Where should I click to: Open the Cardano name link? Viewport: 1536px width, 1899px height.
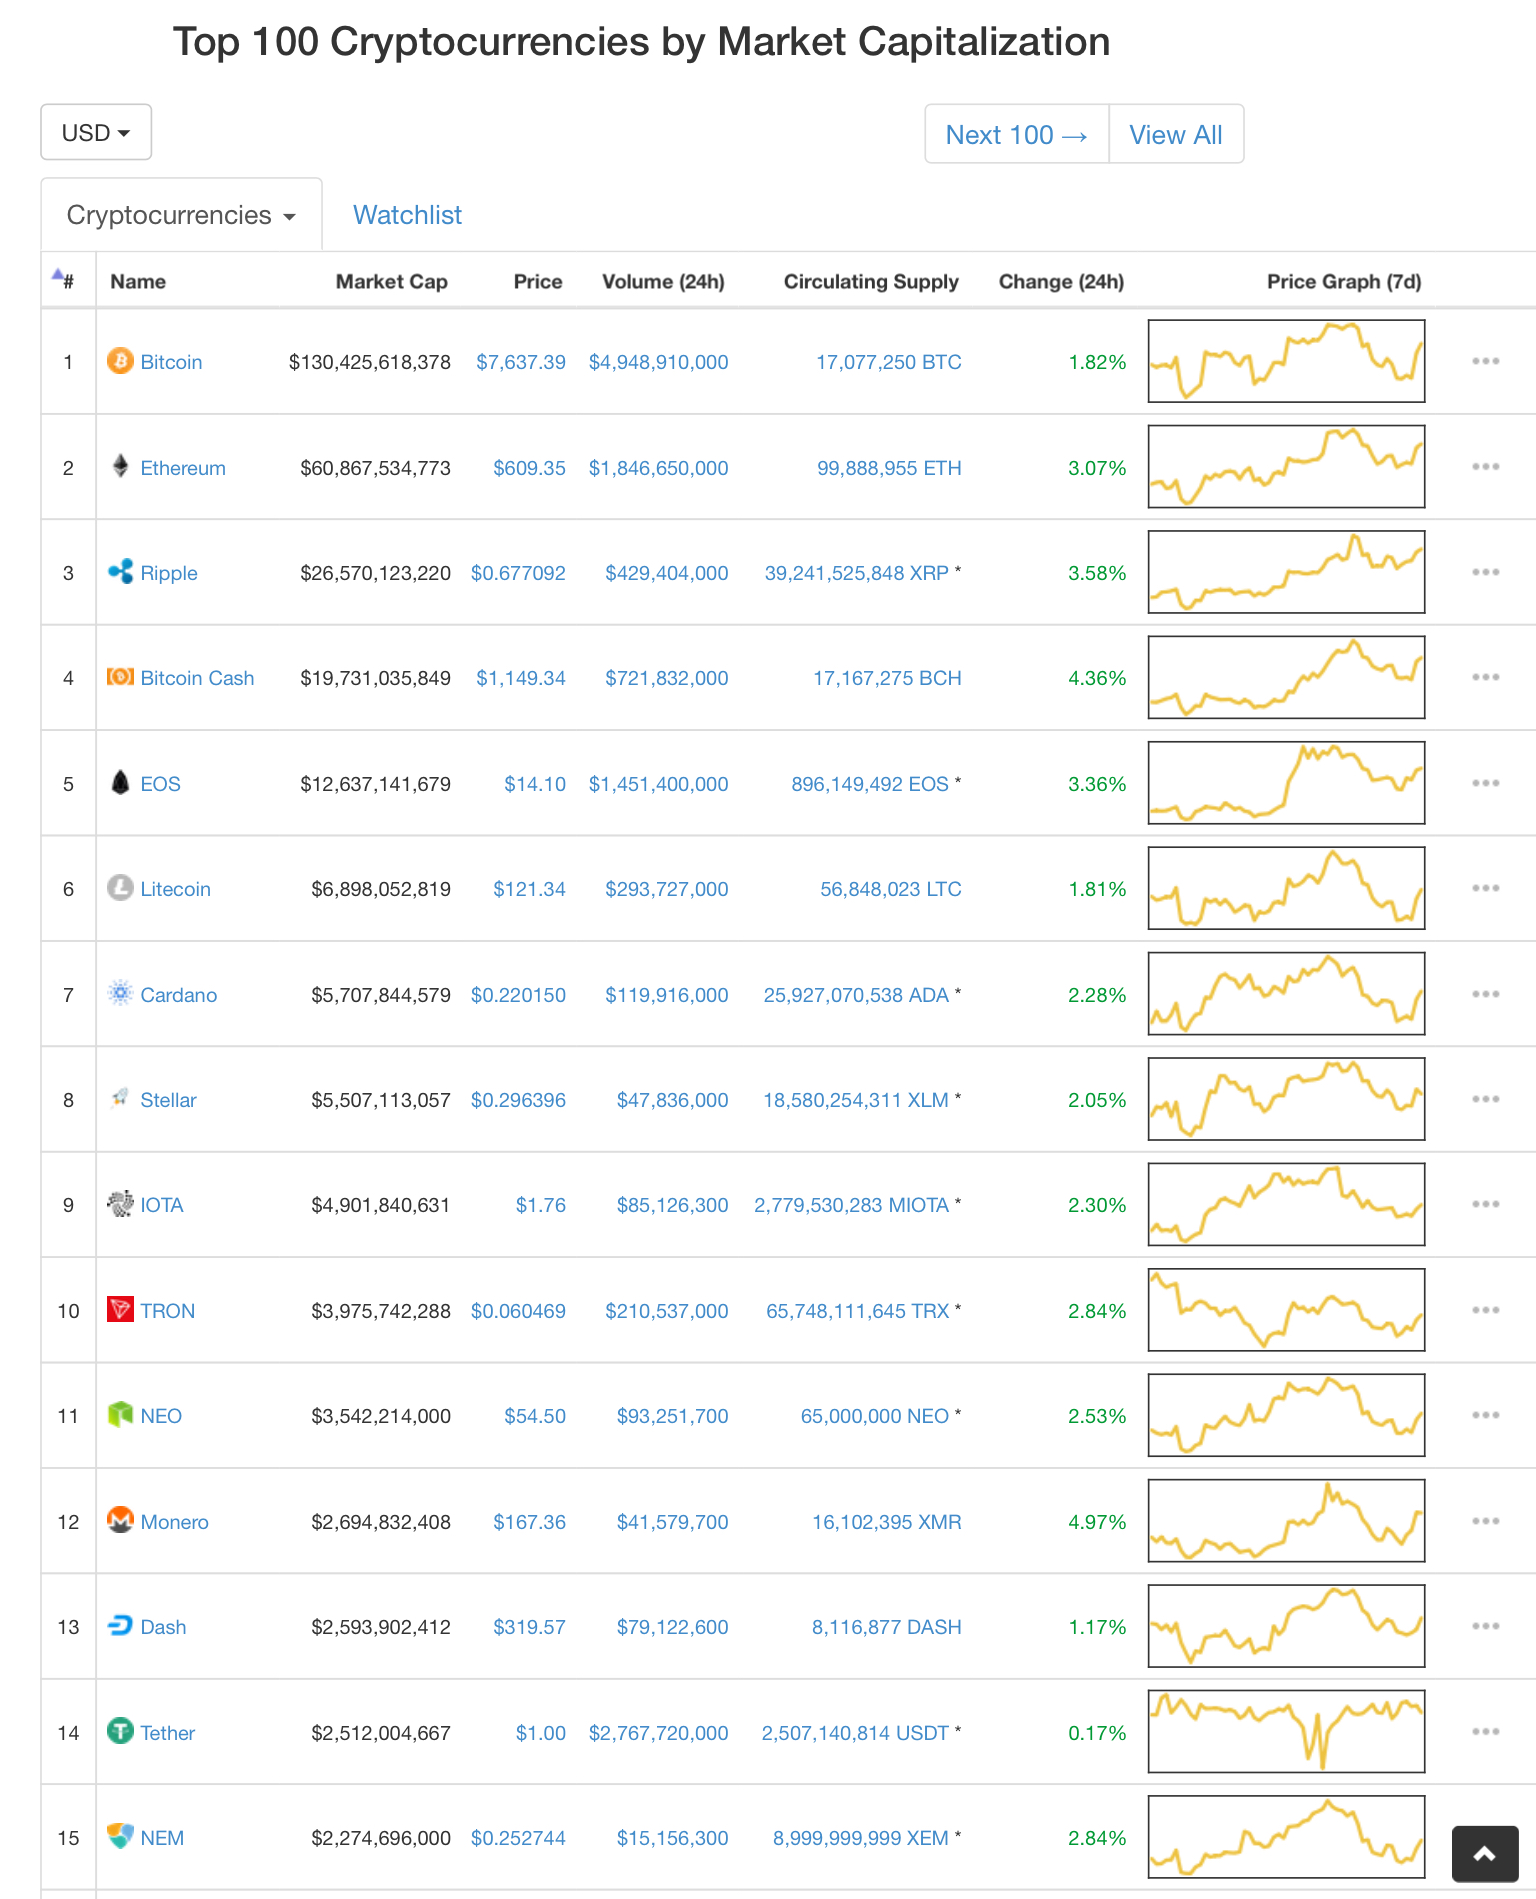[178, 995]
